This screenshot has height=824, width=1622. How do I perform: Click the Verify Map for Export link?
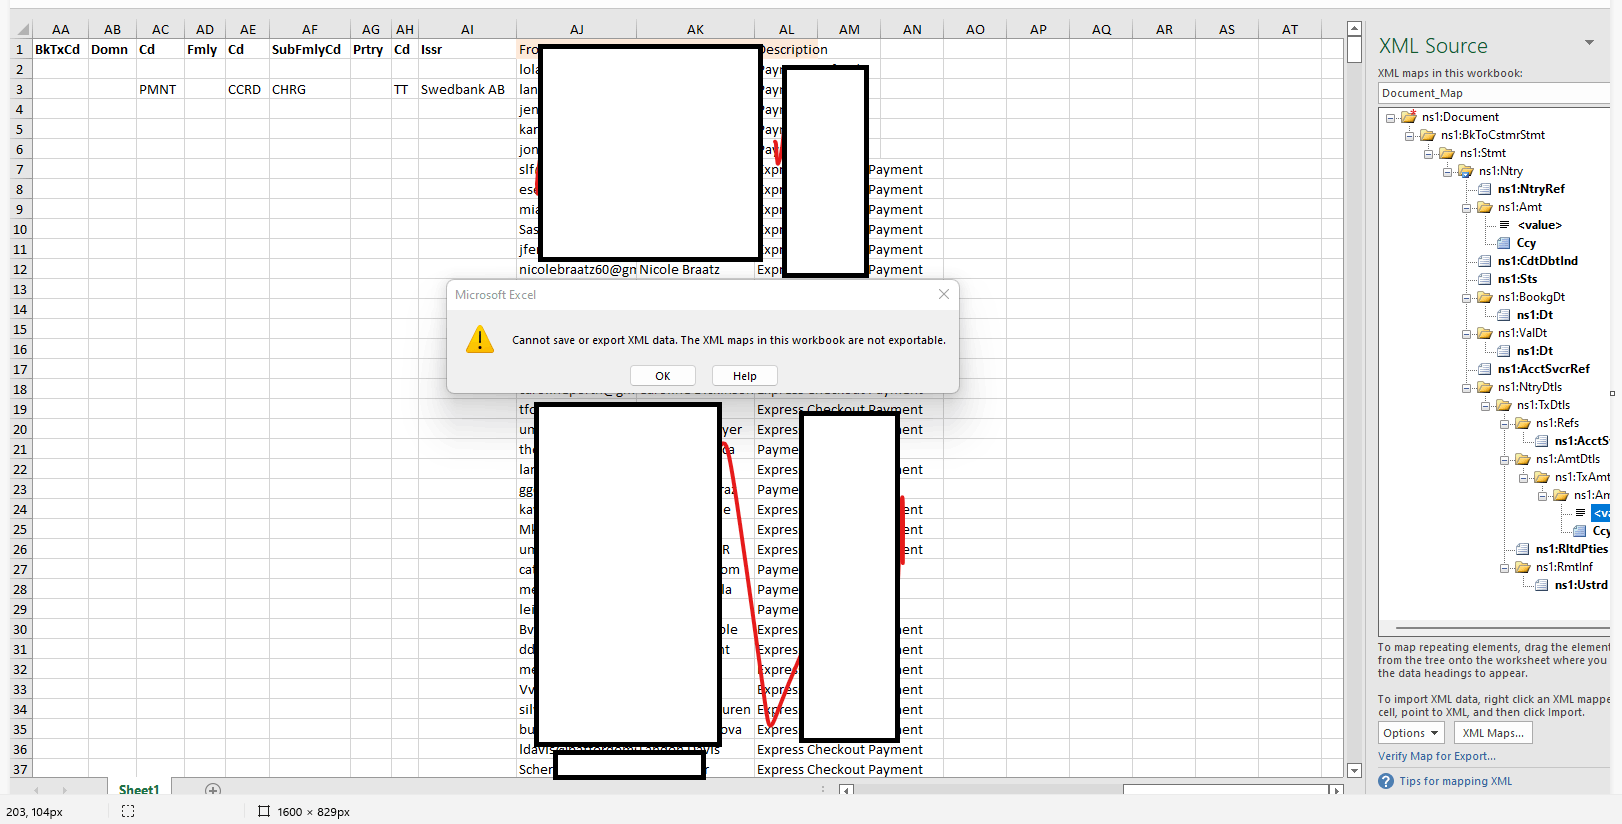[x=1437, y=756]
